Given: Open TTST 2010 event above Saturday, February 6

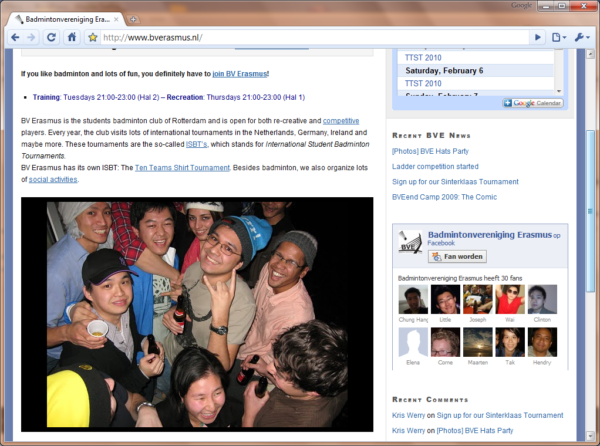Looking at the screenshot, I should tap(423, 58).
